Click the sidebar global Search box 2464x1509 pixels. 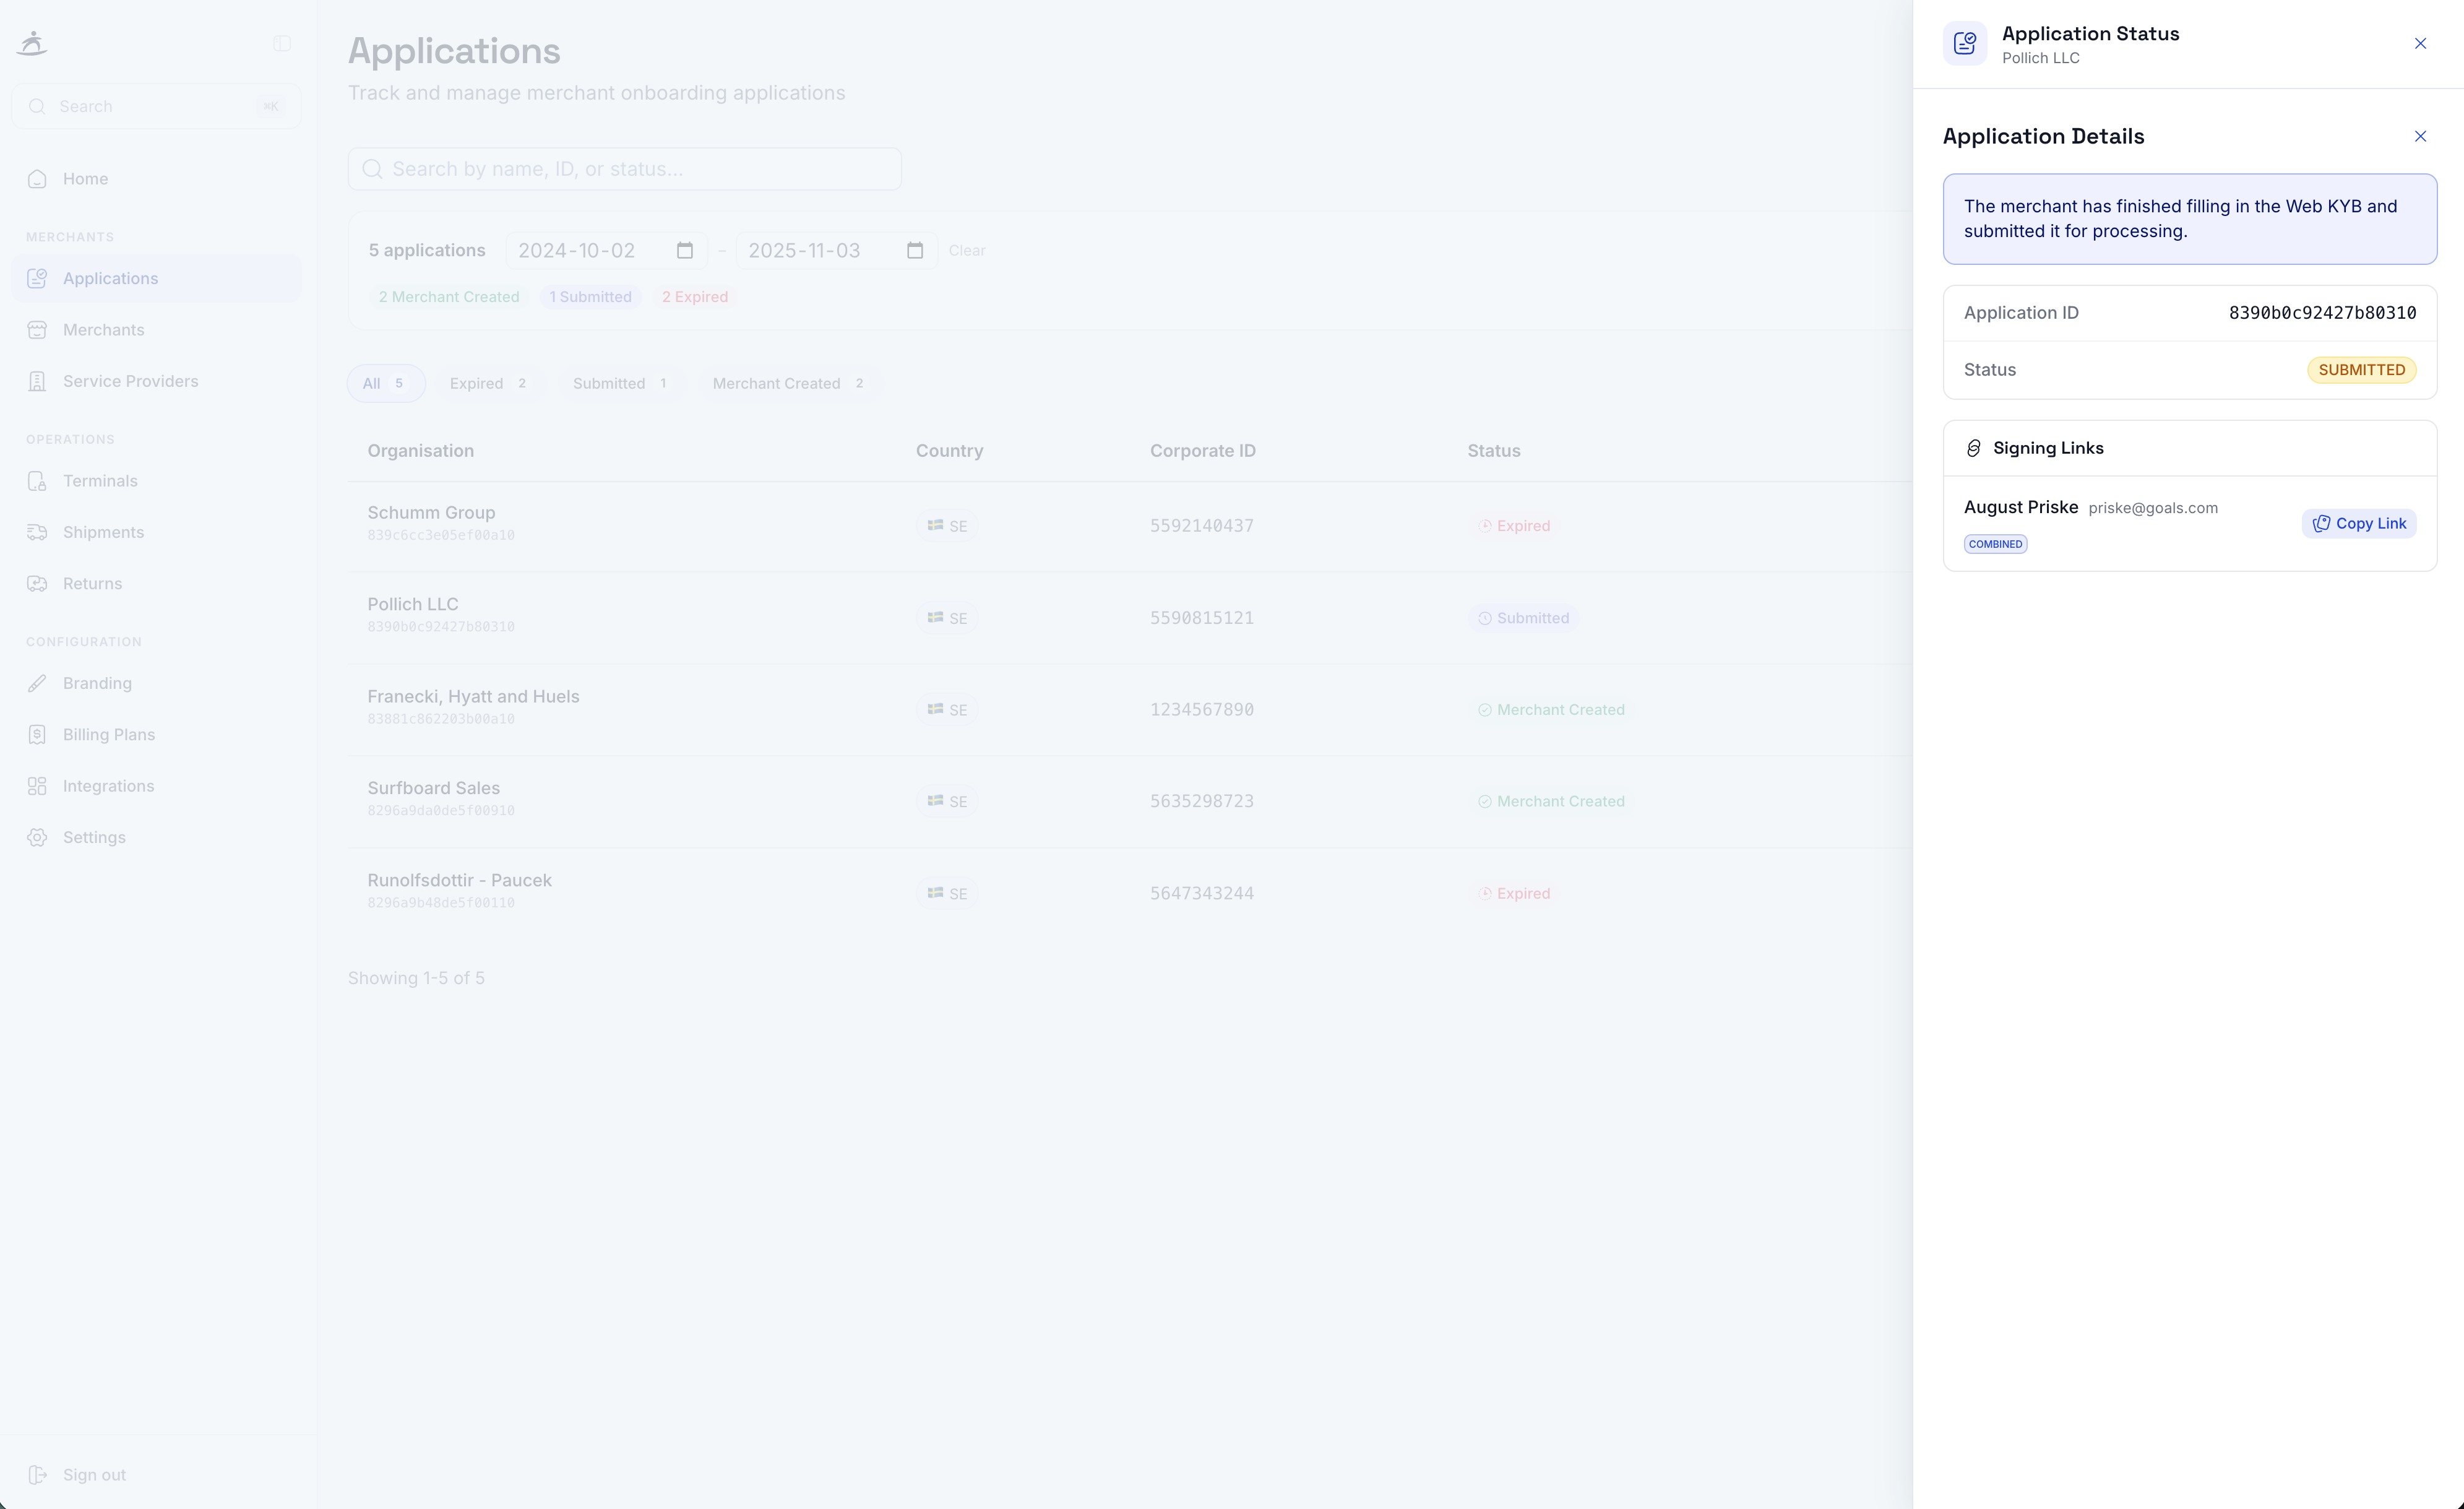[x=155, y=106]
